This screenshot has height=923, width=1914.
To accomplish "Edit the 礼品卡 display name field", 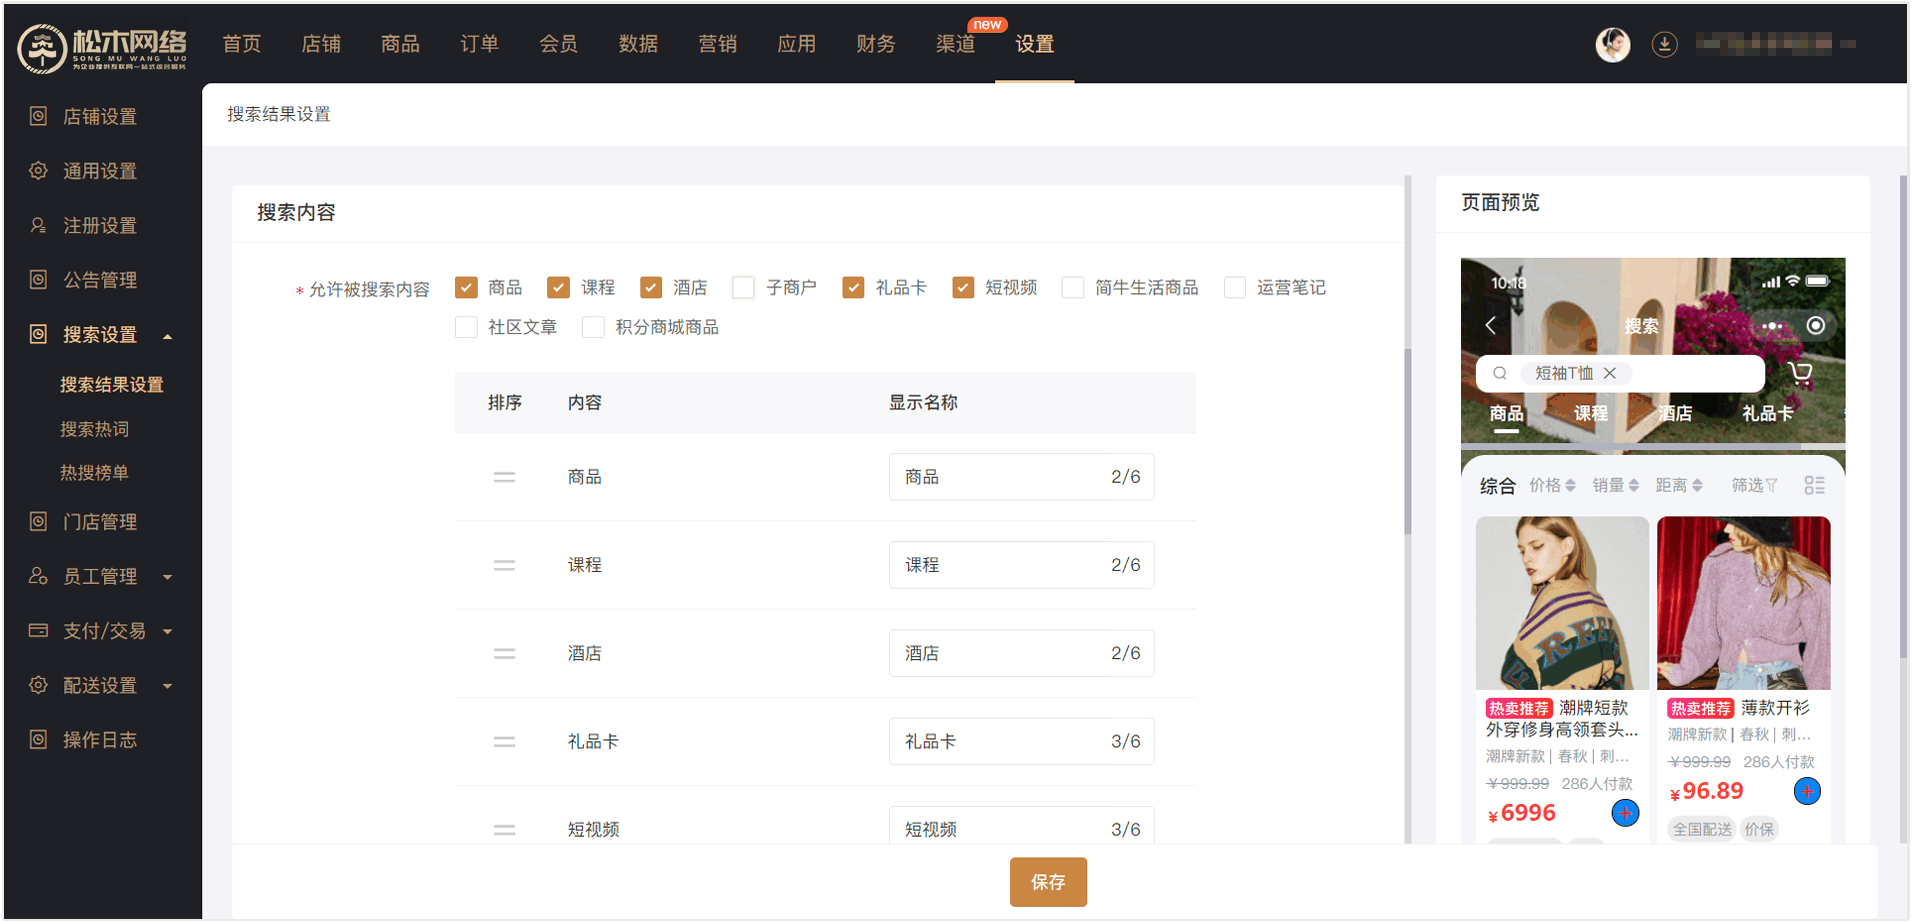I will point(1000,742).
